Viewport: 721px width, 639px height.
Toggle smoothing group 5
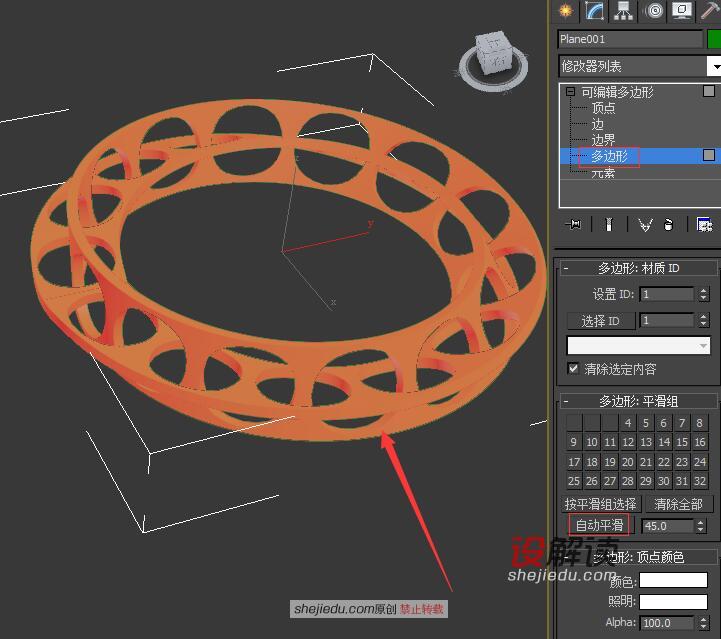coord(646,423)
